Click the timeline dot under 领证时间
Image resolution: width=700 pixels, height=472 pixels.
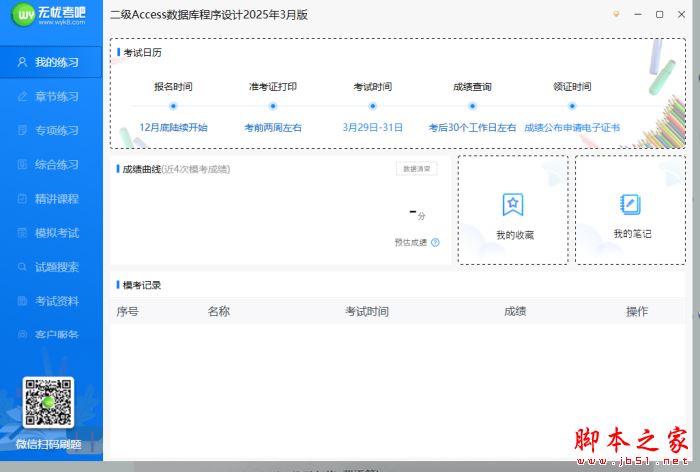coord(572,106)
